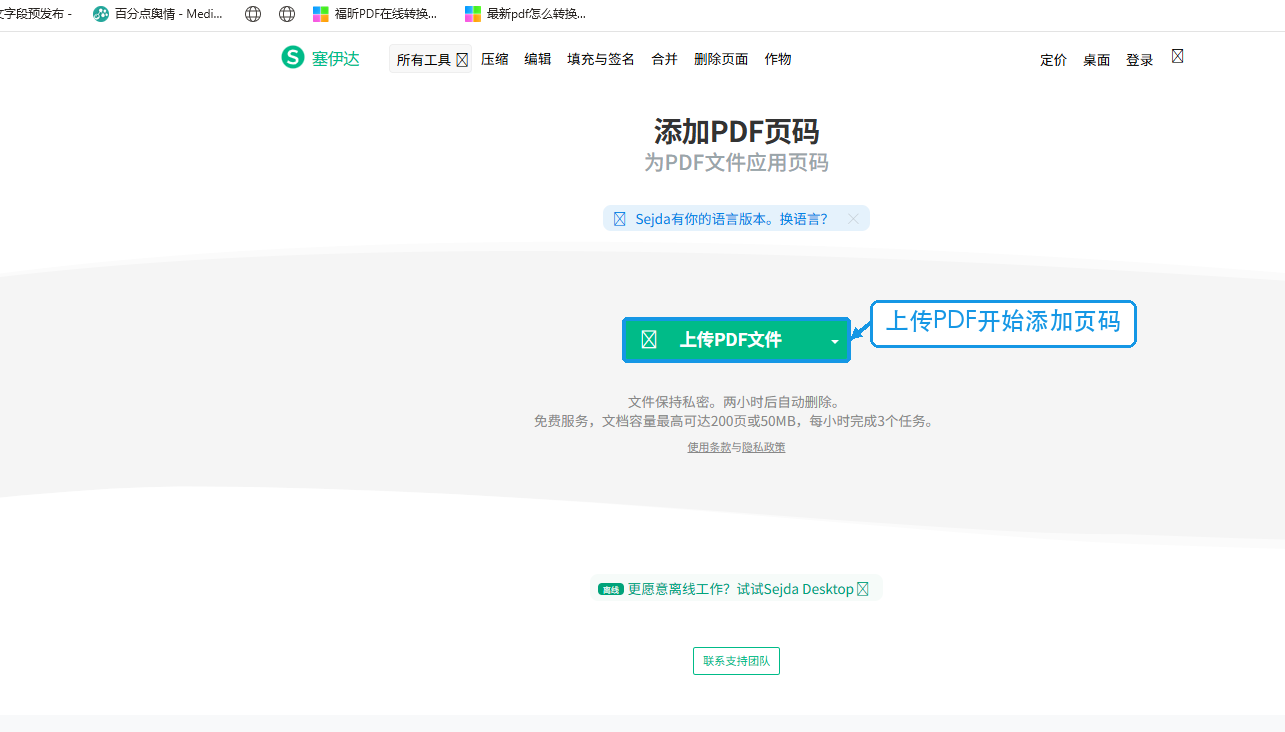The width and height of the screenshot is (1285, 732).
Task: Click the 最新pdf tab colorful favicon
Action: (x=473, y=14)
